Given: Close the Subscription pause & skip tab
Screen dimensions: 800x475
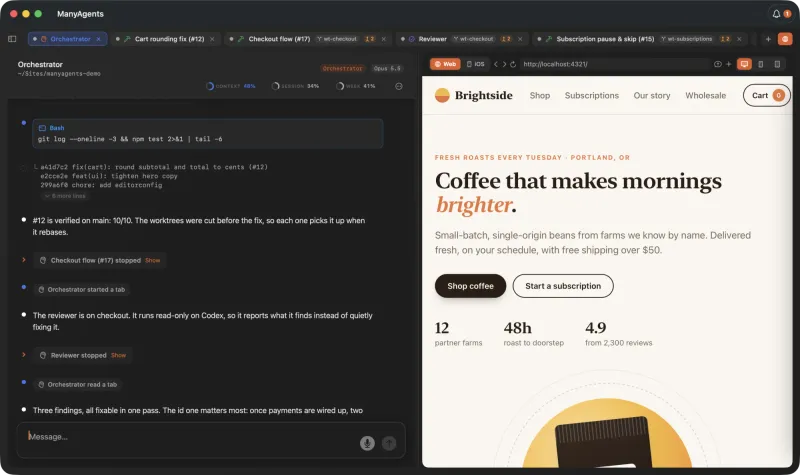Looking at the screenshot, I should click(x=739, y=39).
